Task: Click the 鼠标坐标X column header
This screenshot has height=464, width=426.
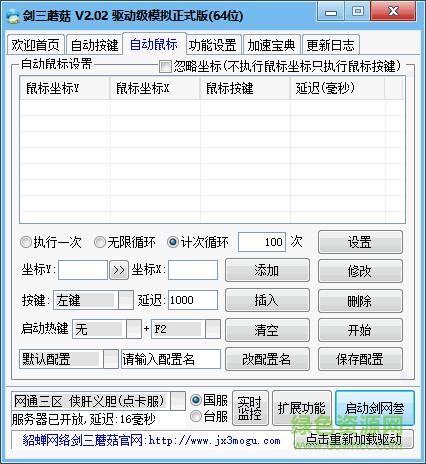Action: pos(155,88)
